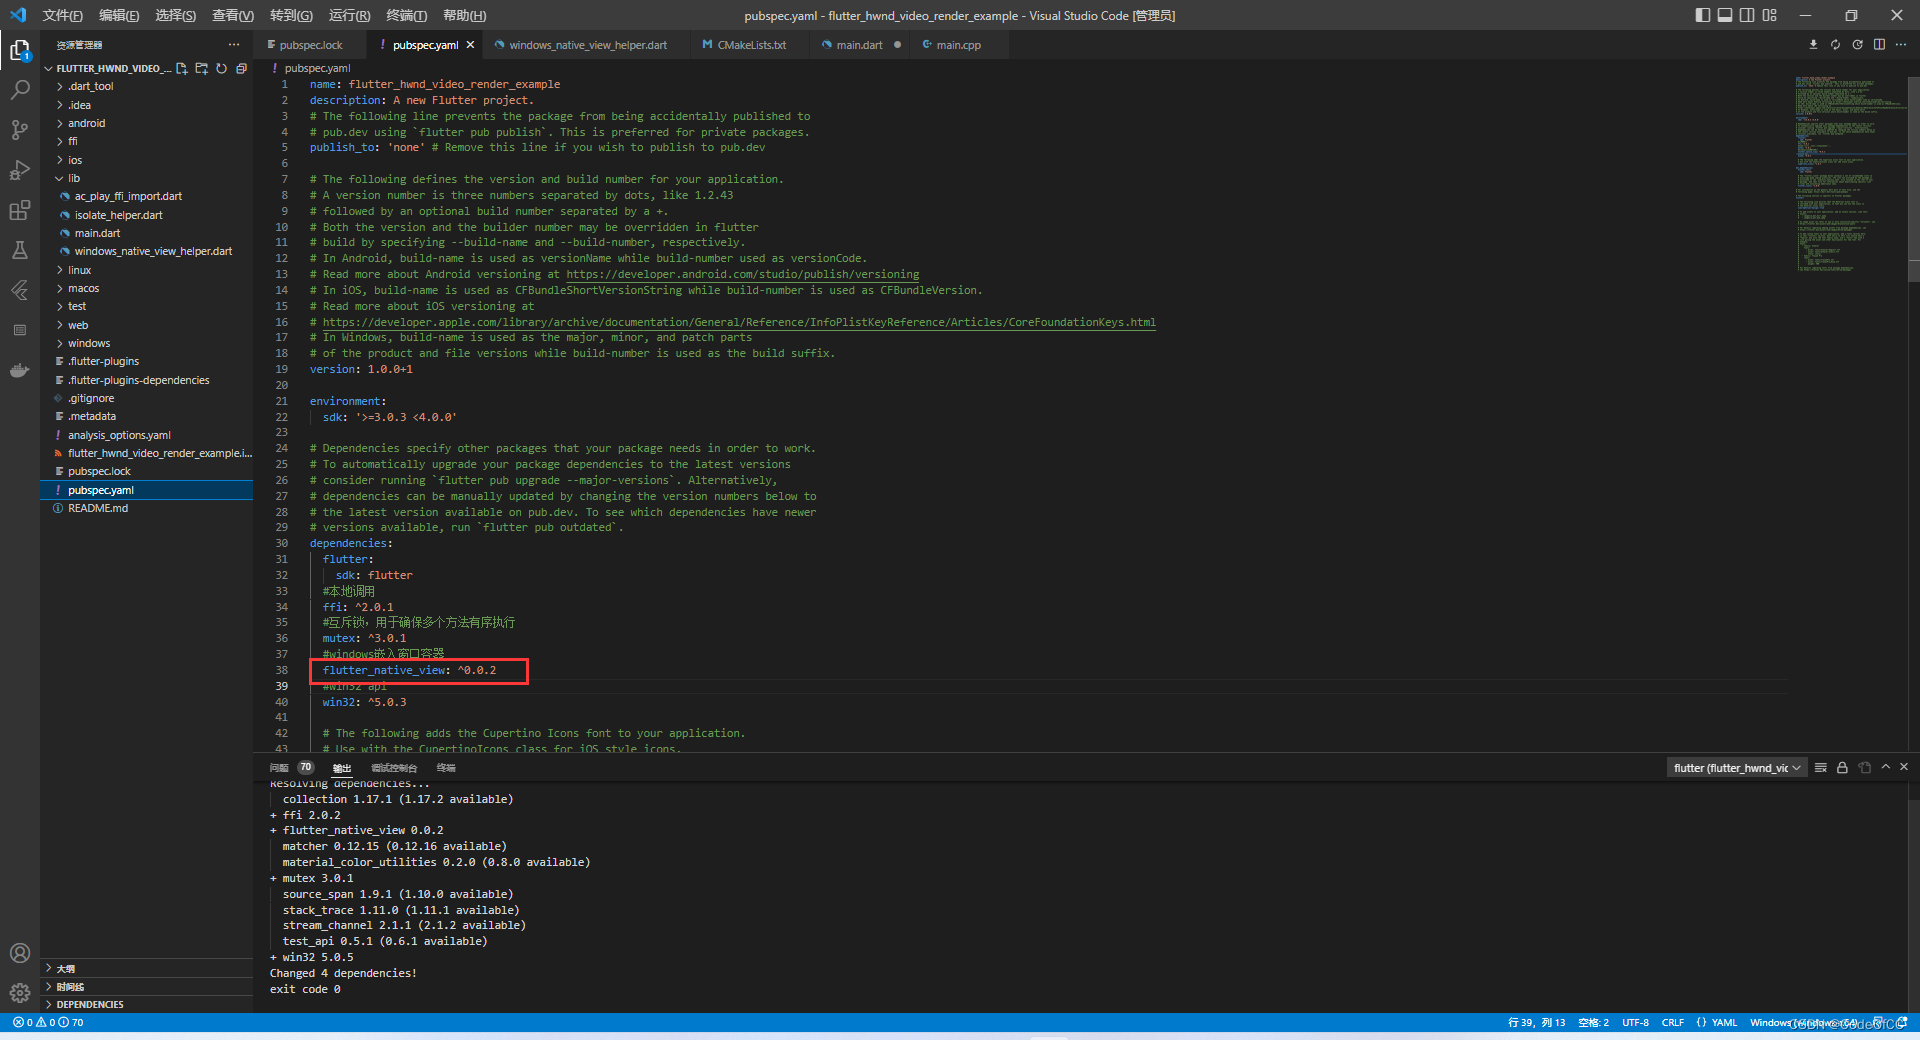This screenshot has height=1040, width=1920.
Task: Click the YAML language mode indicator
Action: point(1724,1022)
